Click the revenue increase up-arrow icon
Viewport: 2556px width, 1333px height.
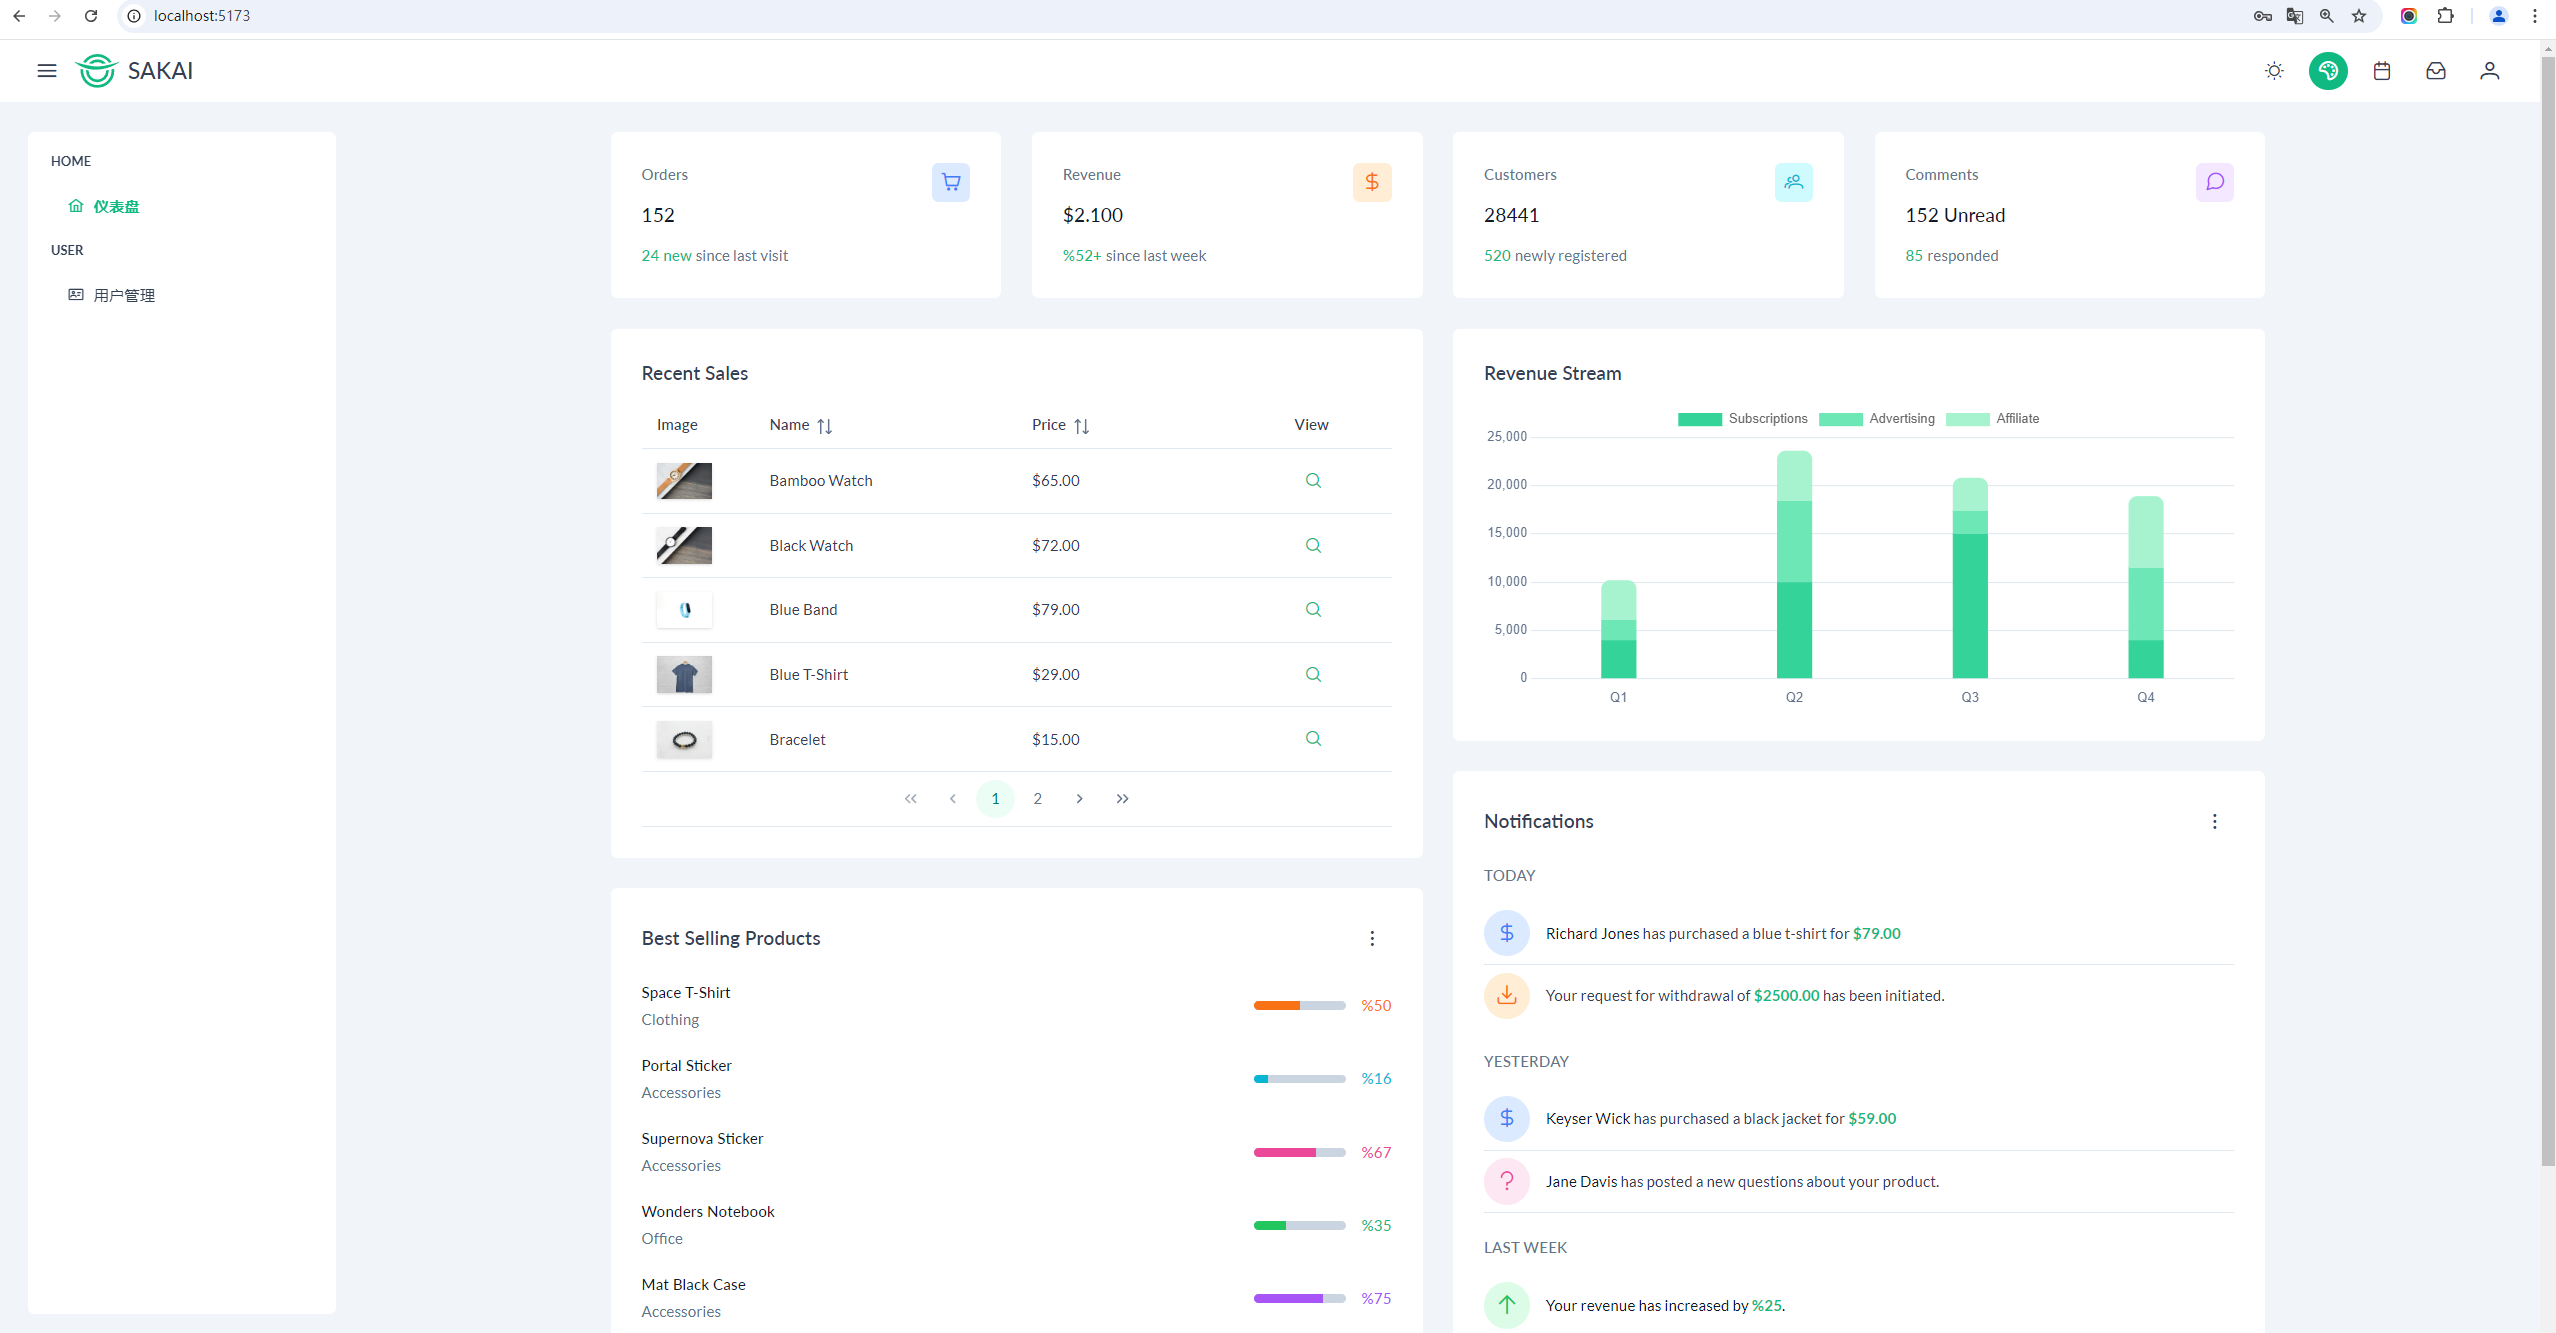click(1507, 1305)
